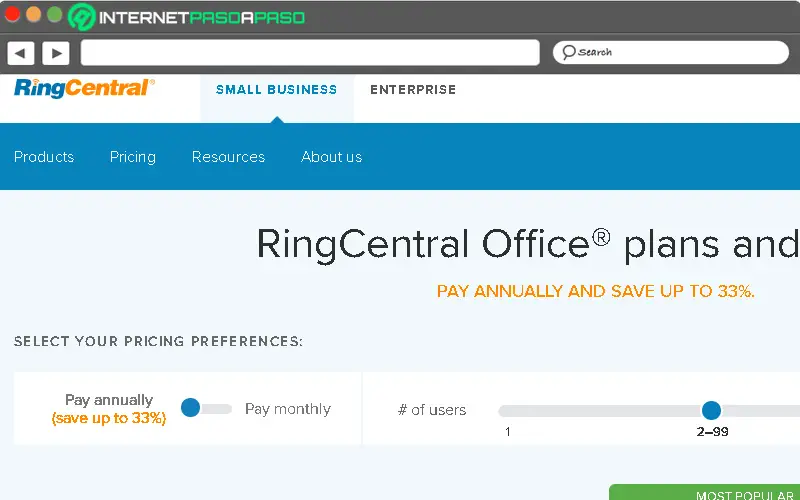The image size is (800, 500).
Task: Click the number of users slider handle
Action: [x=711, y=410]
